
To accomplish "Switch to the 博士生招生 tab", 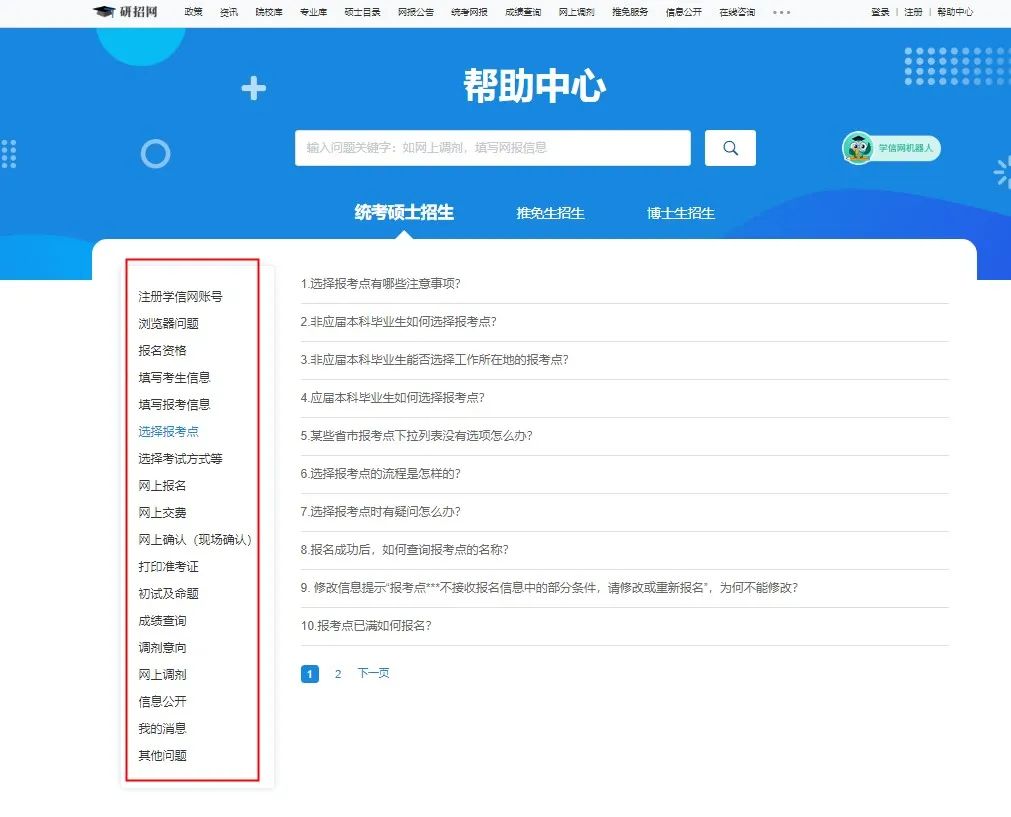I will point(680,213).
